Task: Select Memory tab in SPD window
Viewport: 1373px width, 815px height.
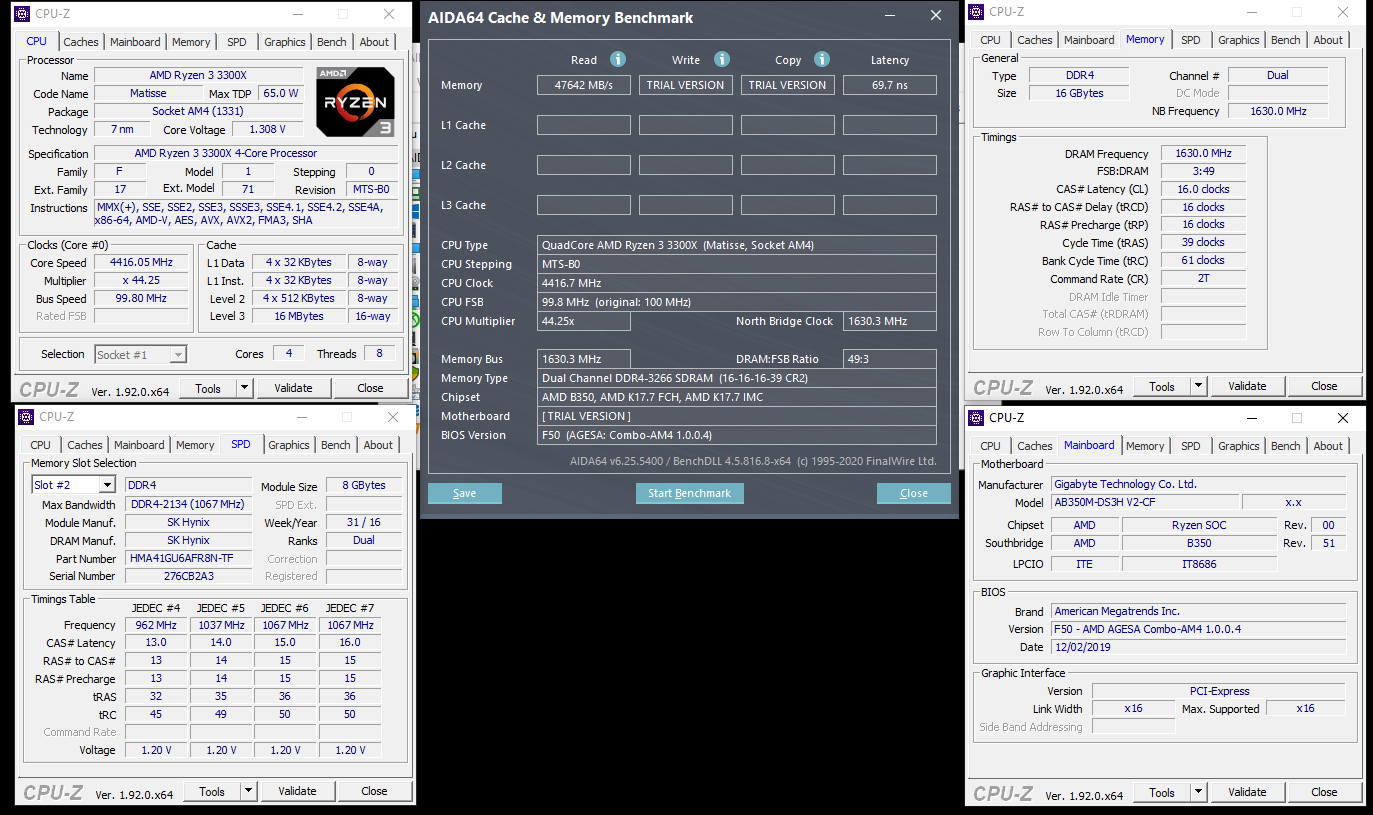Action: (195, 445)
